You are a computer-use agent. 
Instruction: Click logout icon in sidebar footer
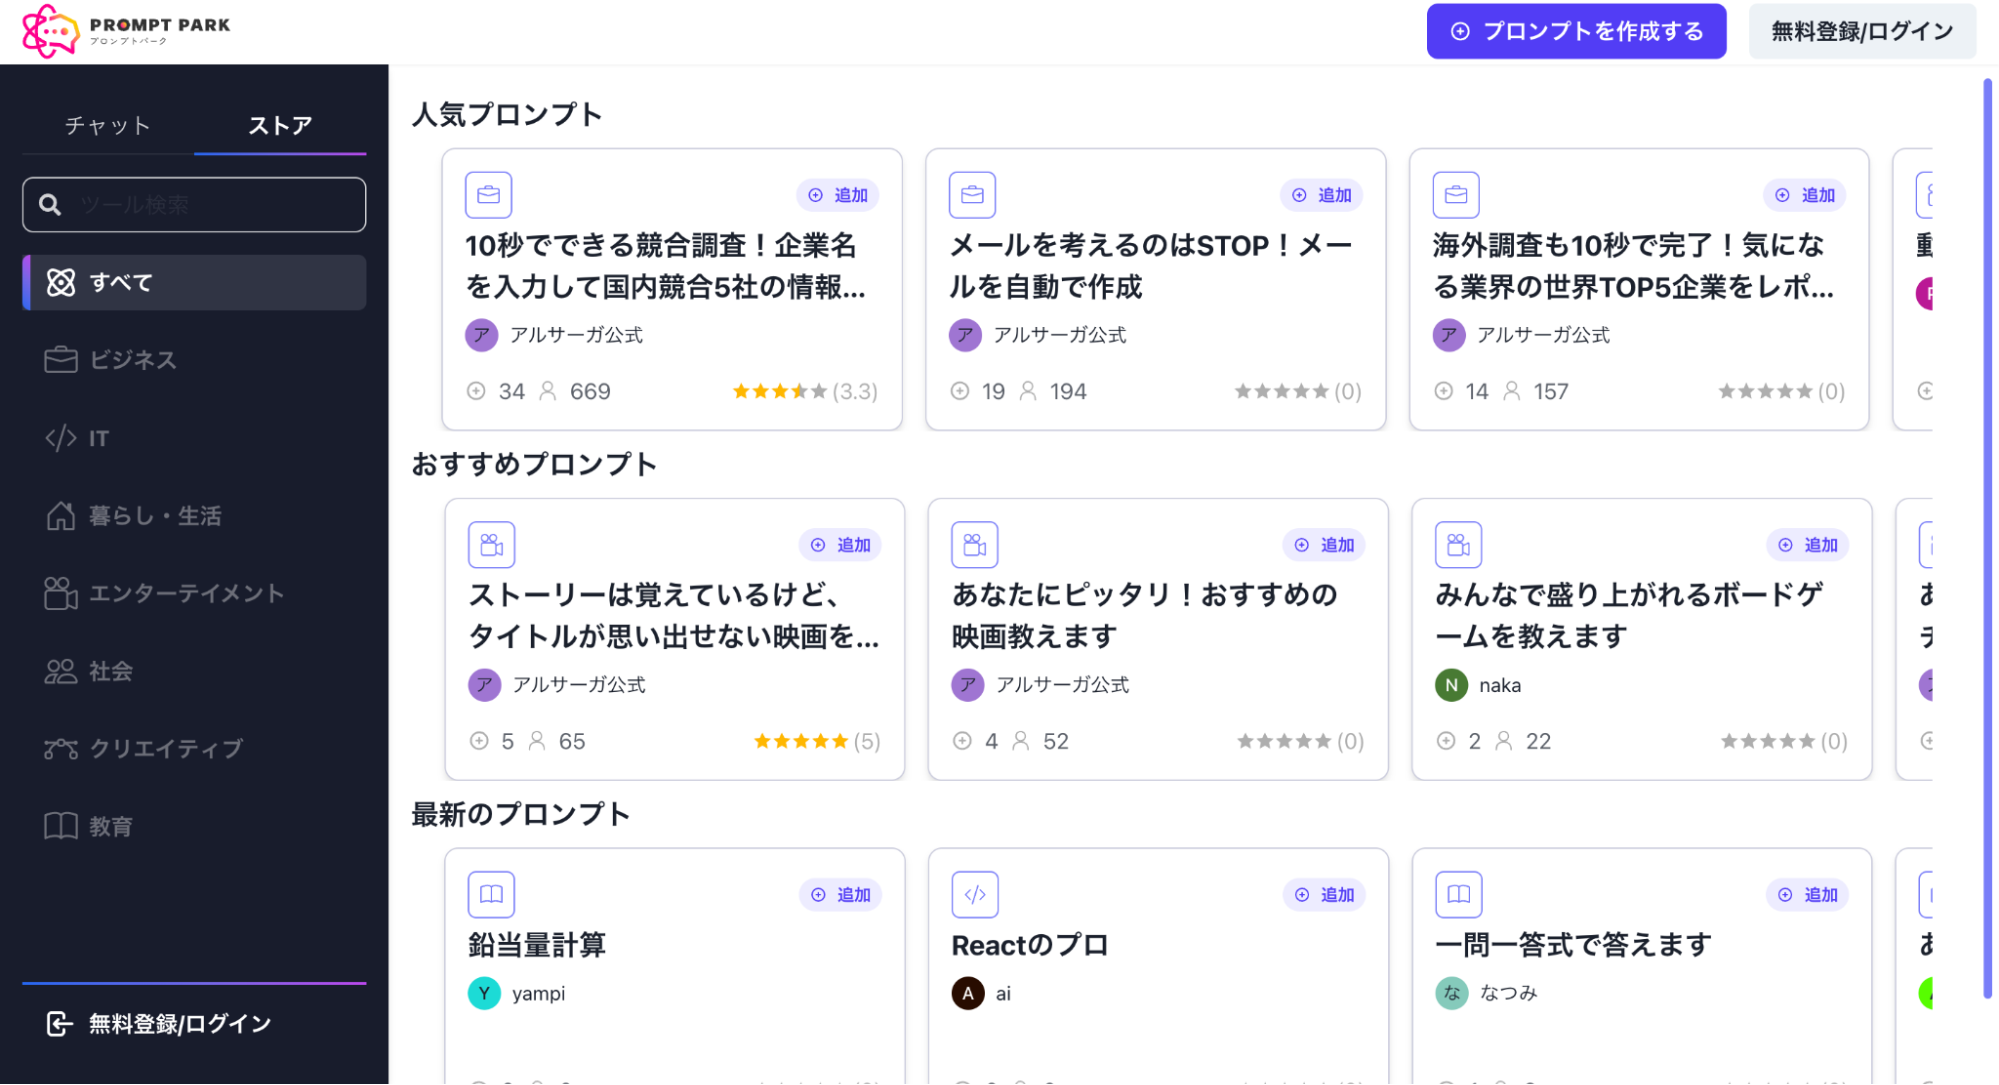tap(59, 1023)
